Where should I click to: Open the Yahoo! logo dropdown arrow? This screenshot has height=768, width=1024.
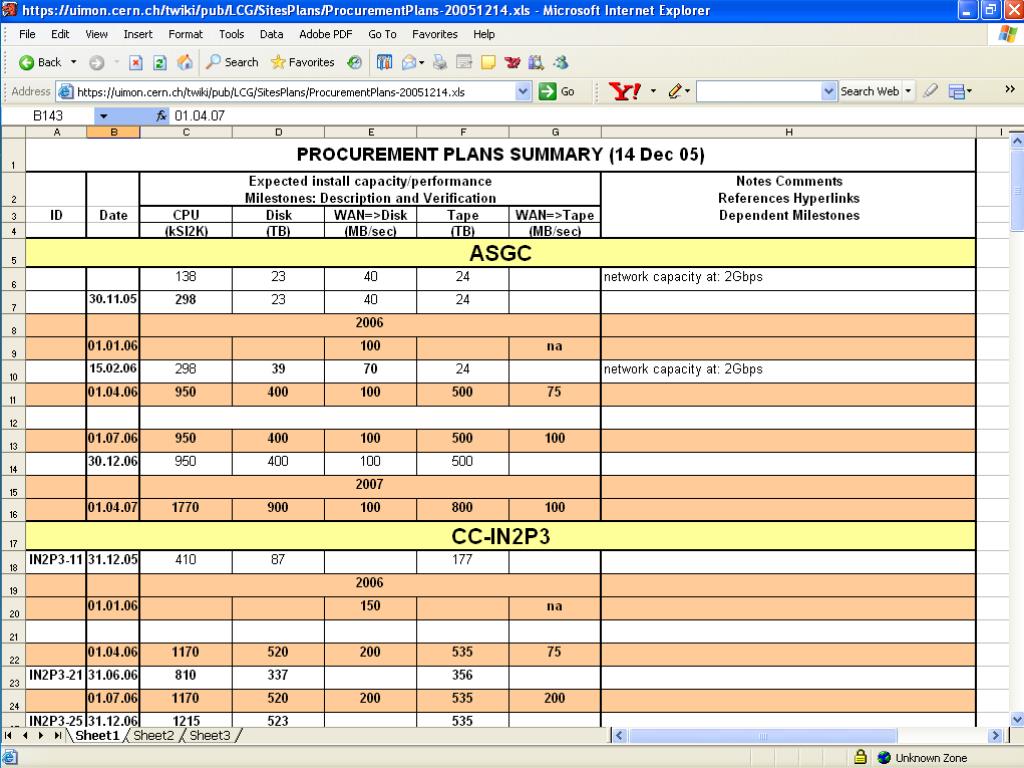pos(653,91)
